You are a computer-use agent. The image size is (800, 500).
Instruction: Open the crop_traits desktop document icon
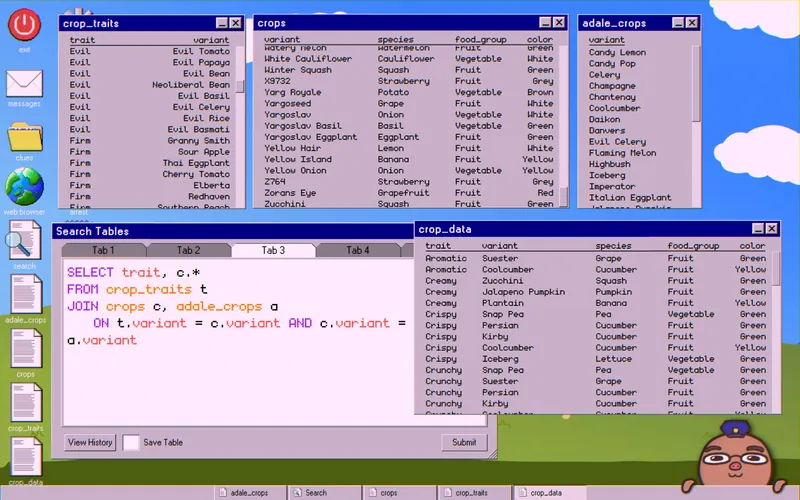26,403
